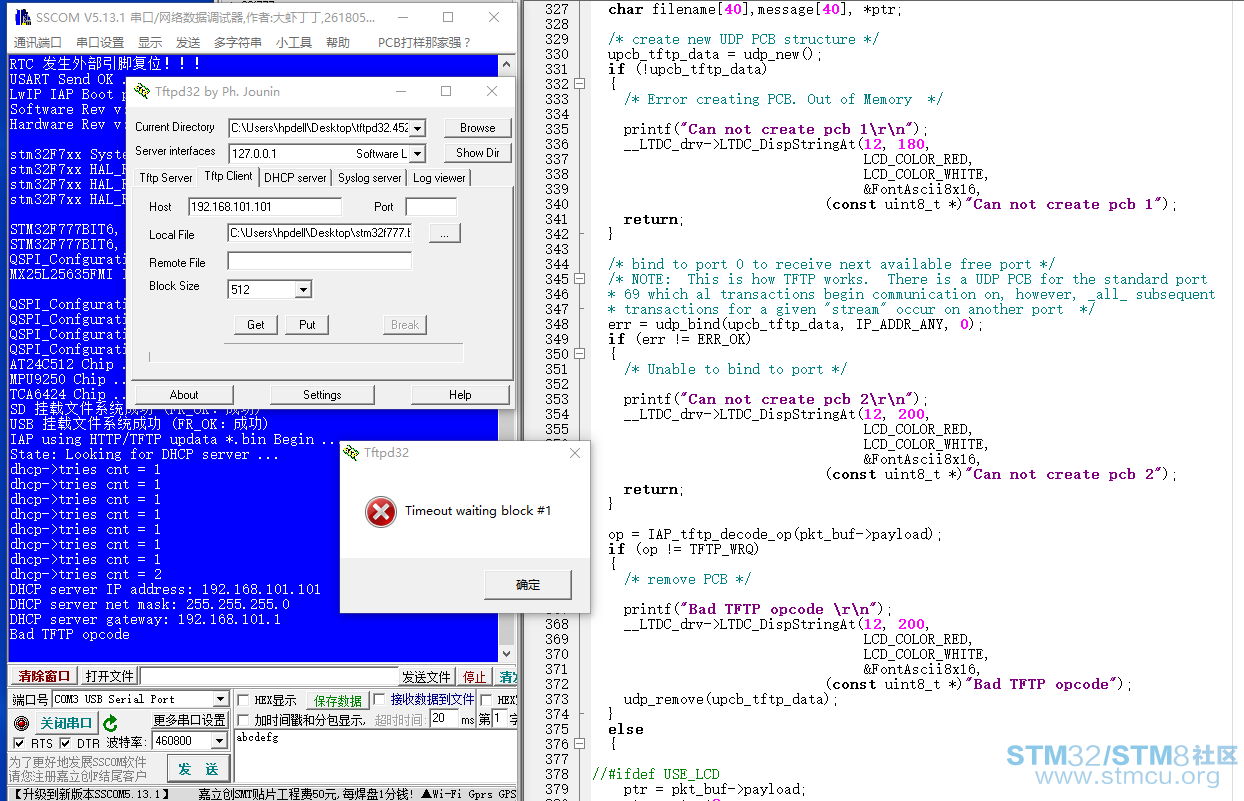1244x801 pixels.
Task: Open the 端口号 COM3 port dropdown
Action: click(222, 699)
